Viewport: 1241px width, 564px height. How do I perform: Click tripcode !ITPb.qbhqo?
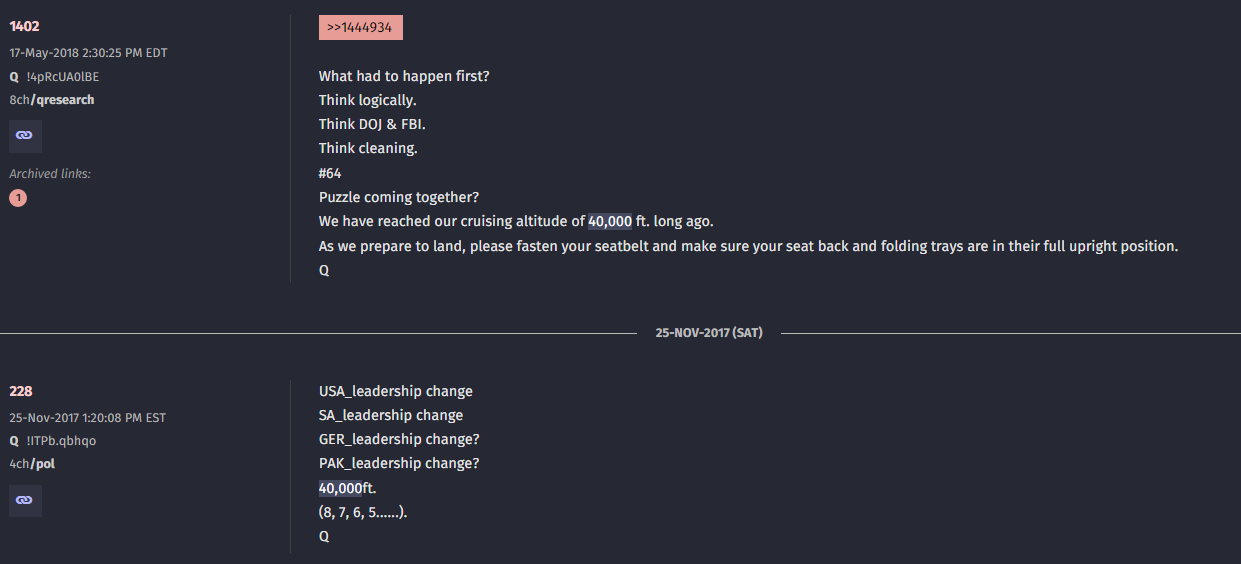click(x=61, y=440)
